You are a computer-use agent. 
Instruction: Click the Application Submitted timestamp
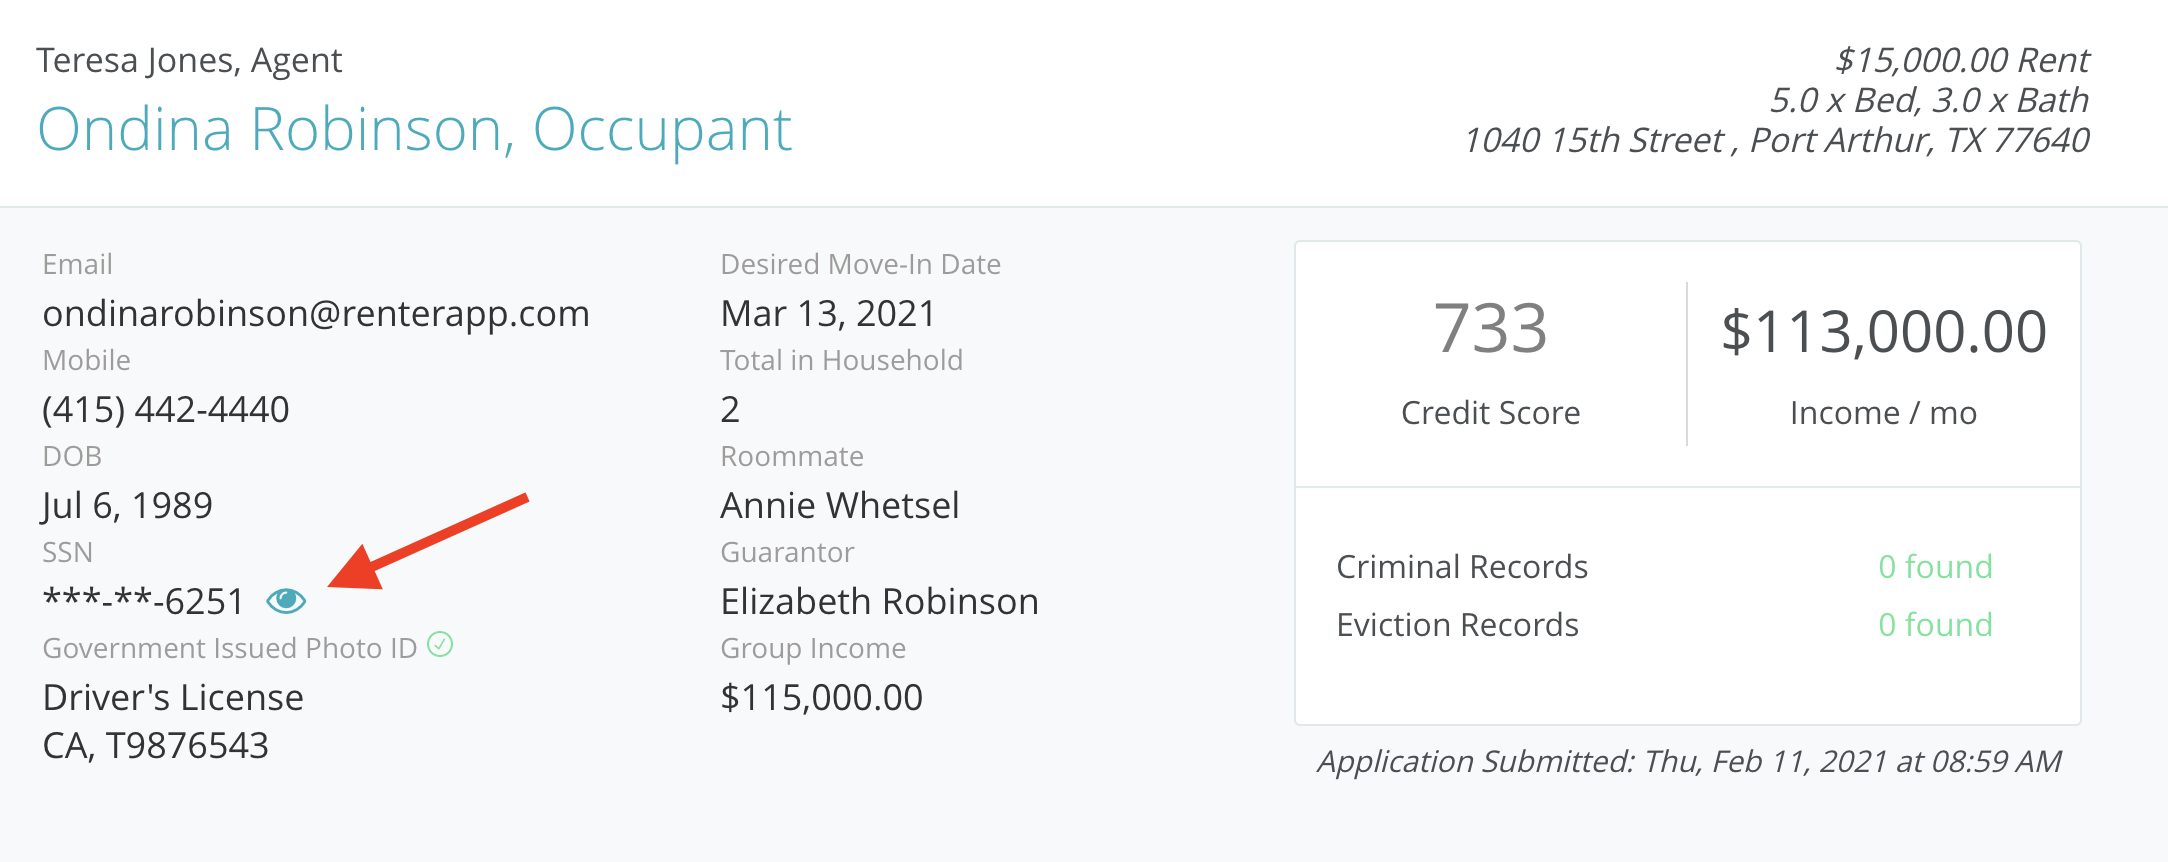pos(1689,762)
